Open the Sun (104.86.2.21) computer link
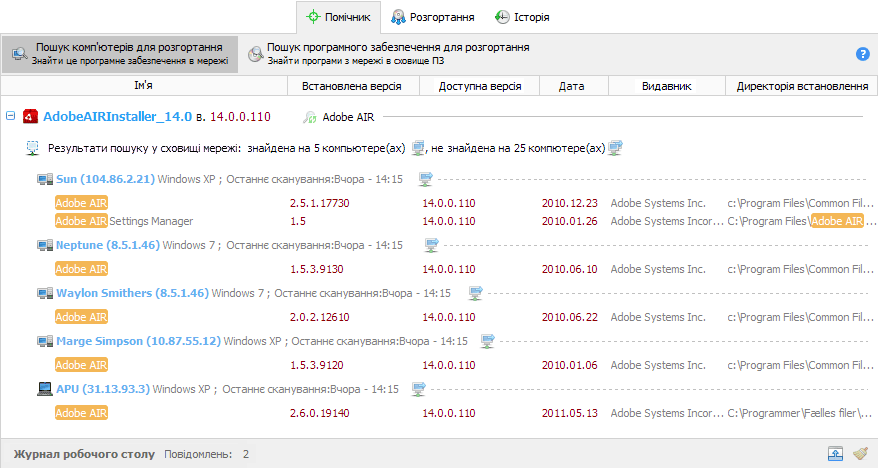878x468 pixels. 105,179
